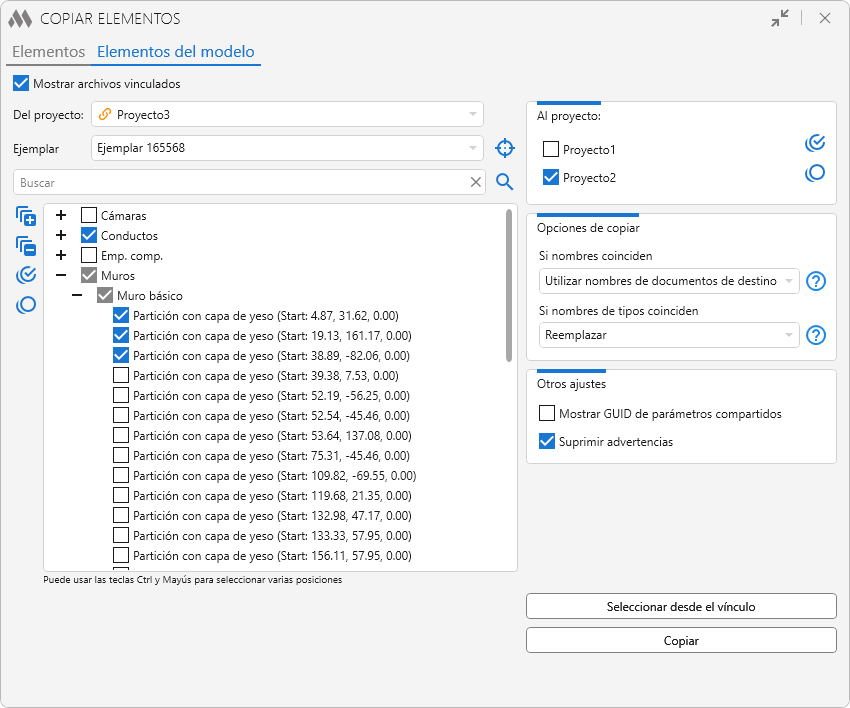
Task: Click the magnifier search icon
Action: pyautogui.click(x=505, y=182)
